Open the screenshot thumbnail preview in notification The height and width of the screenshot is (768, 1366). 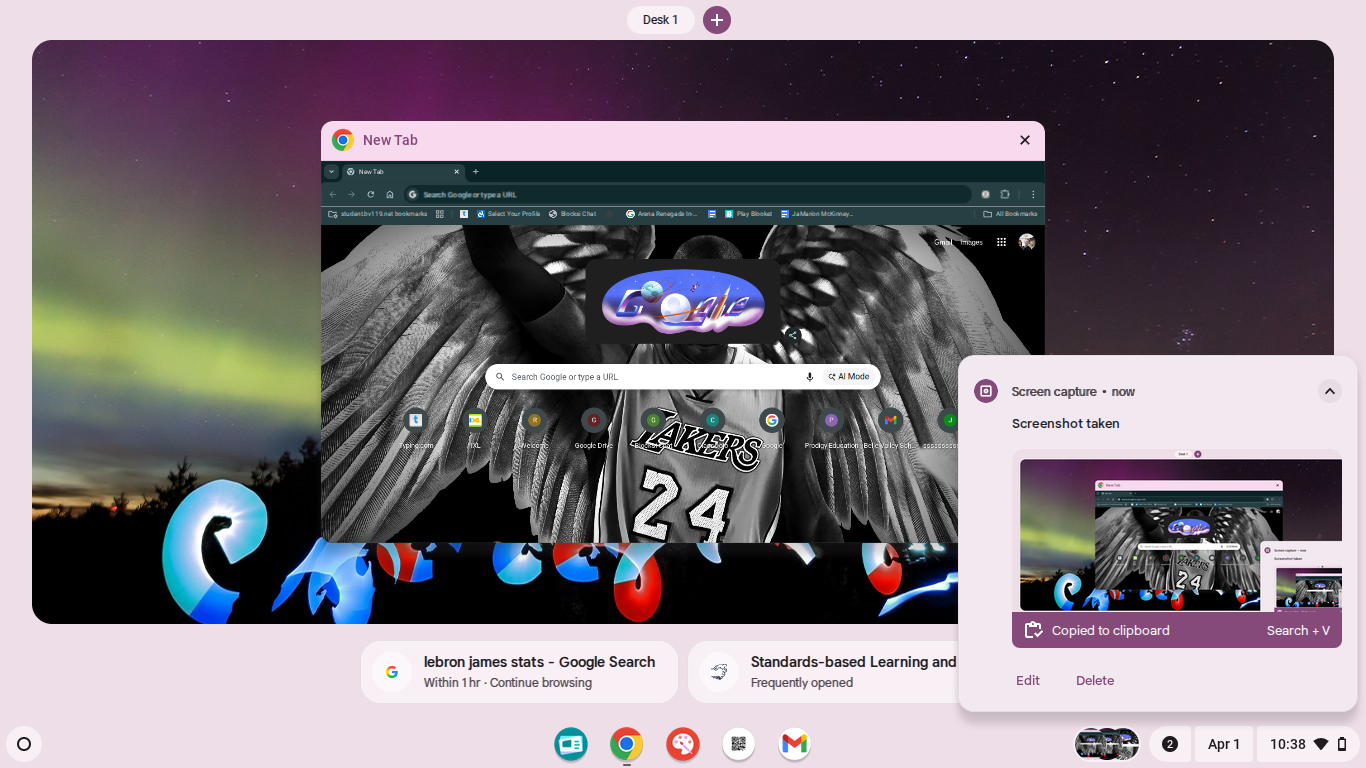tap(1176, 532)
